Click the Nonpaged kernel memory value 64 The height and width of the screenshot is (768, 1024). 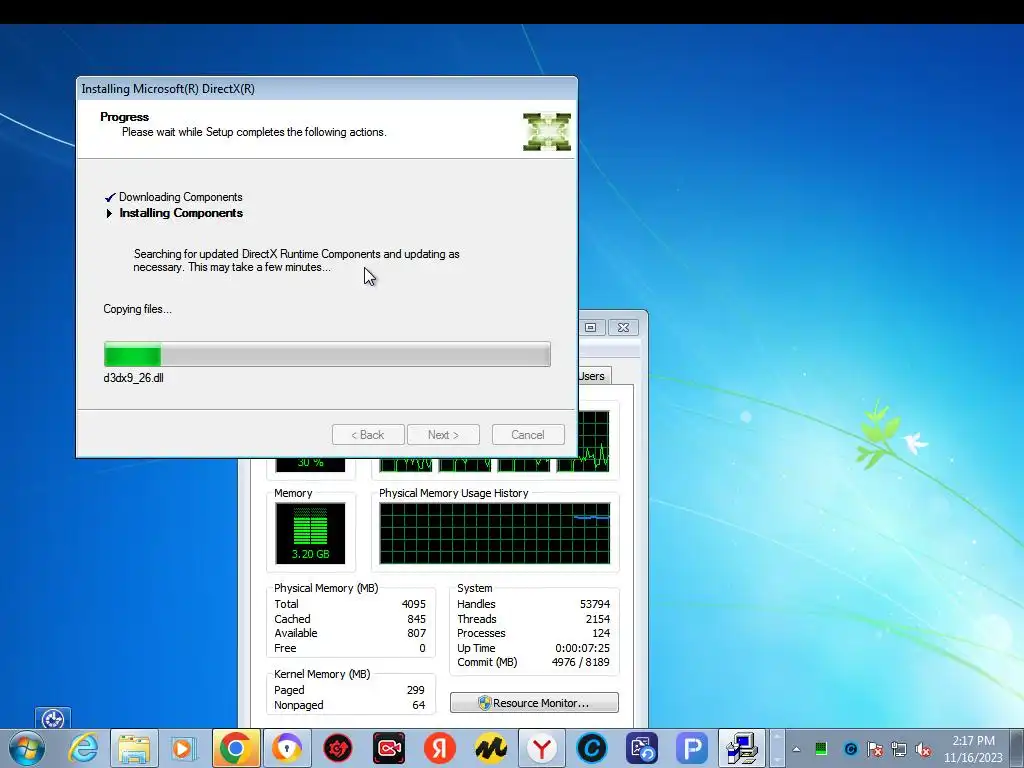419,705
